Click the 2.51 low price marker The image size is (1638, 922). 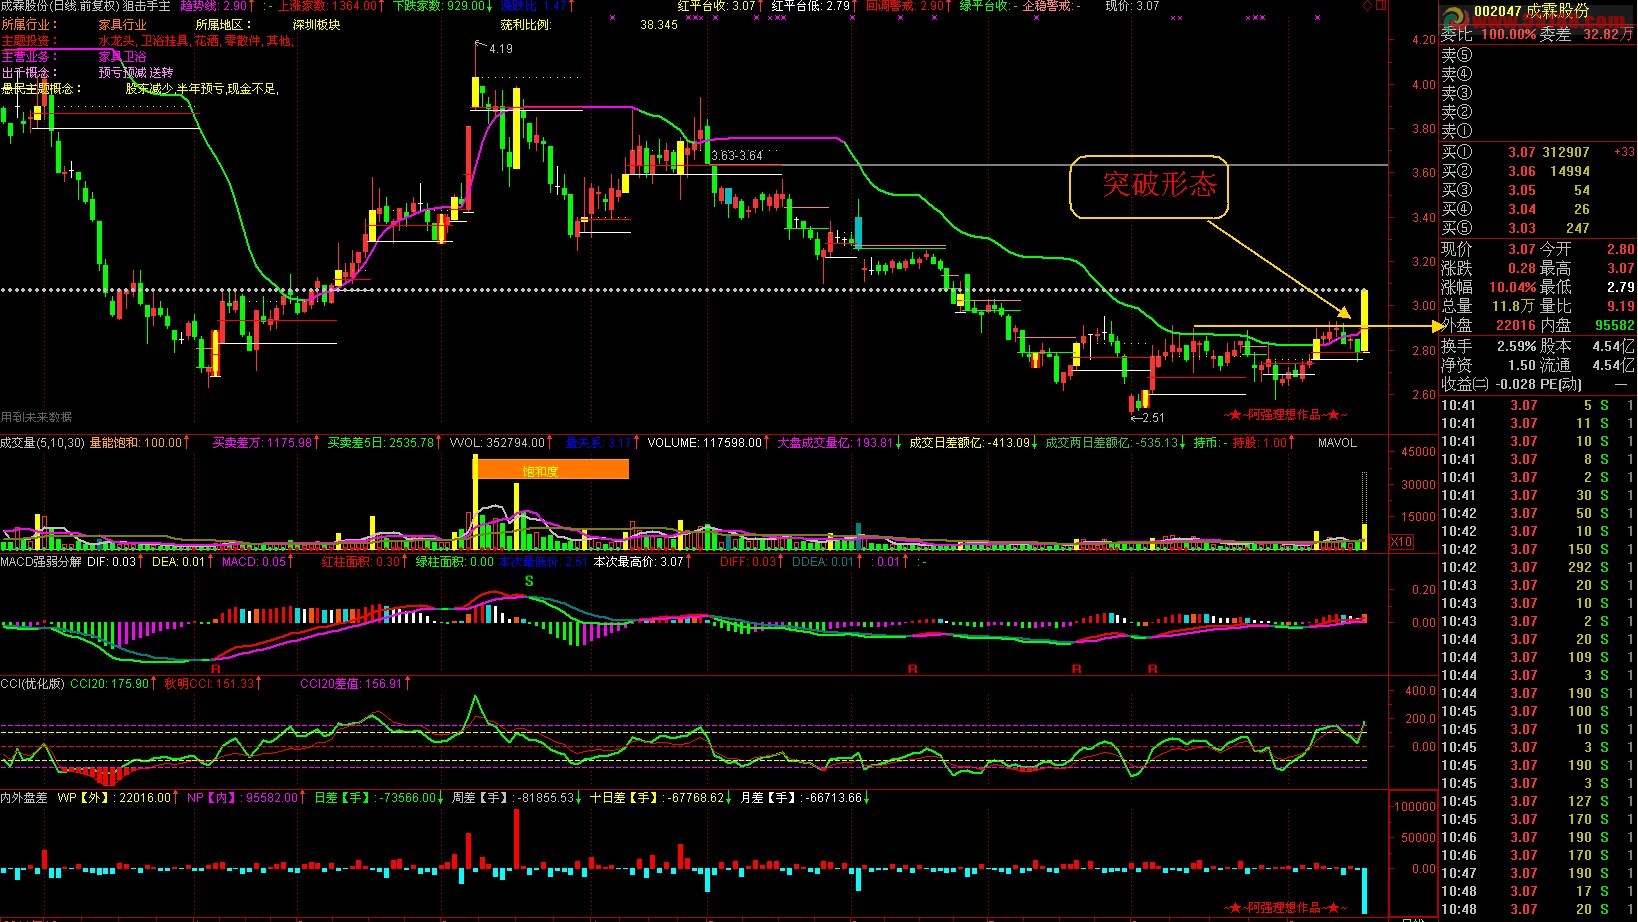pyautogui.click(x=1153, y=418)
